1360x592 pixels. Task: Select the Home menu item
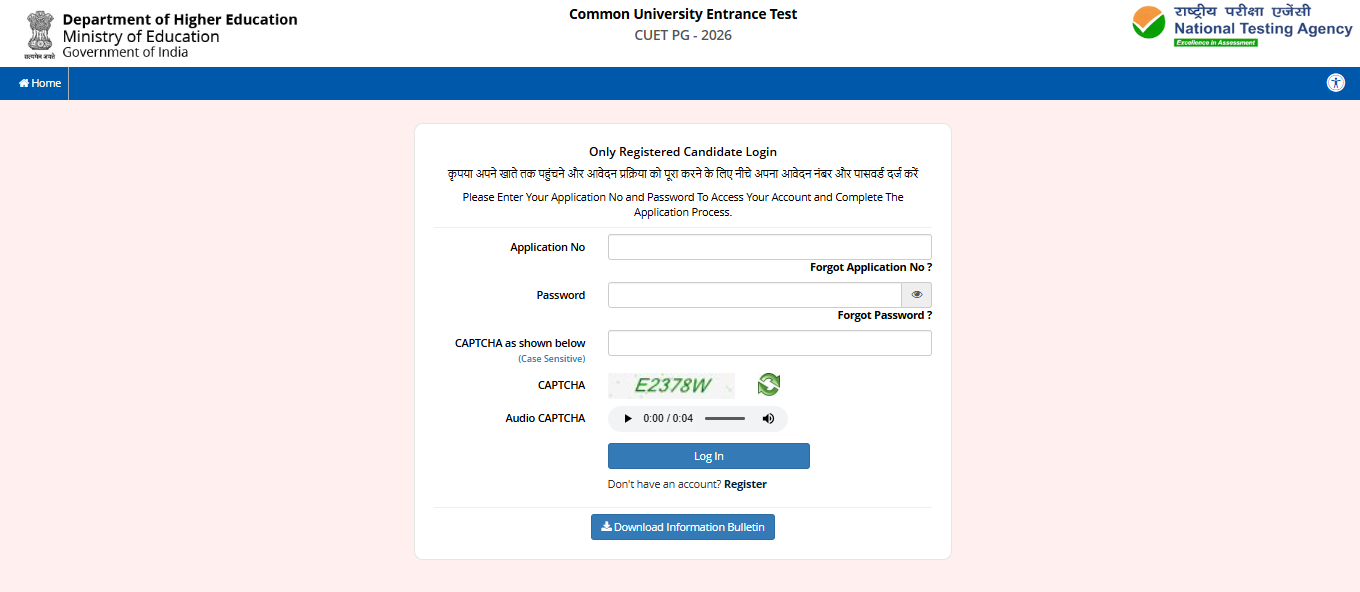(x=38, y=83)
